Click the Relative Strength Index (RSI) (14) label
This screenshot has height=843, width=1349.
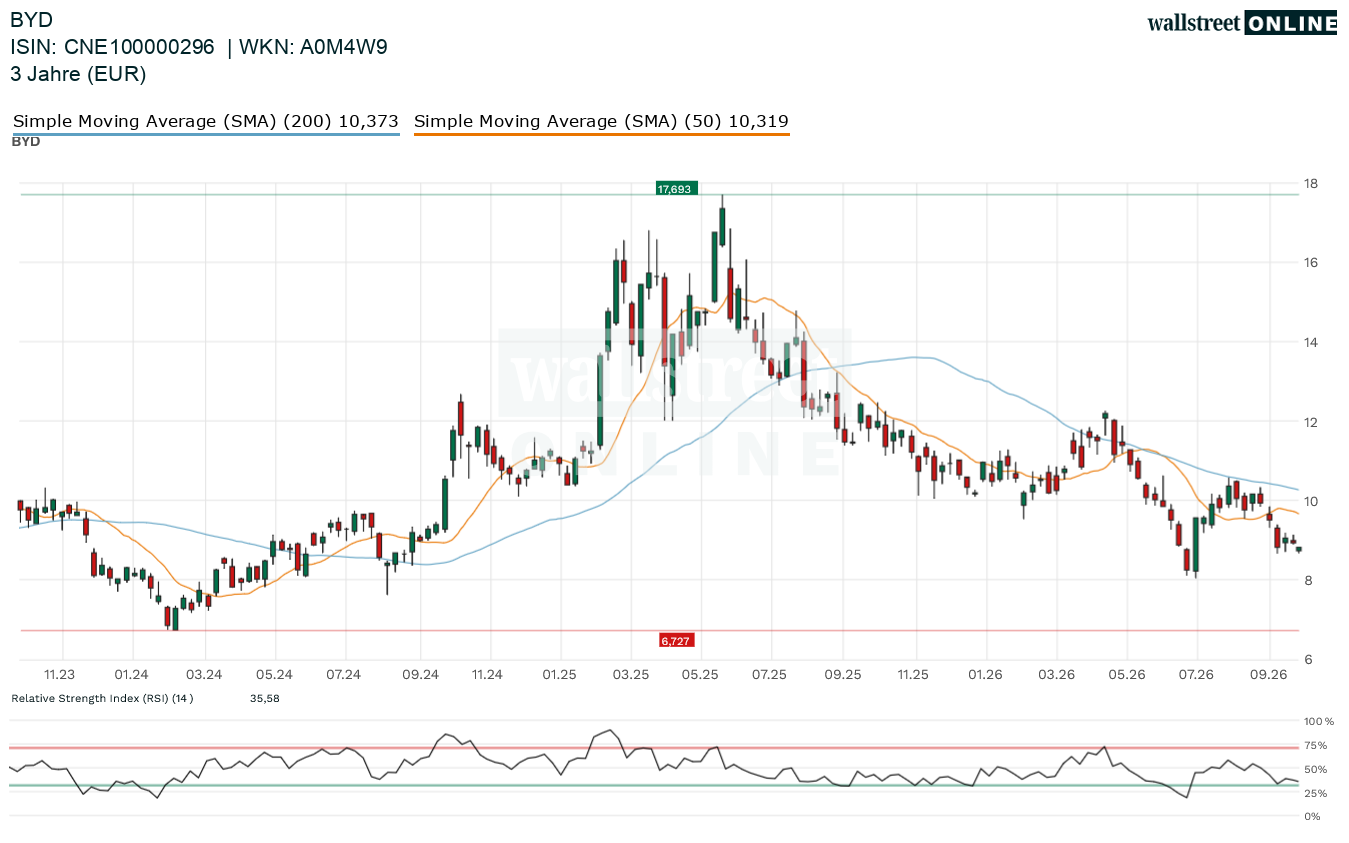[102, 698]
